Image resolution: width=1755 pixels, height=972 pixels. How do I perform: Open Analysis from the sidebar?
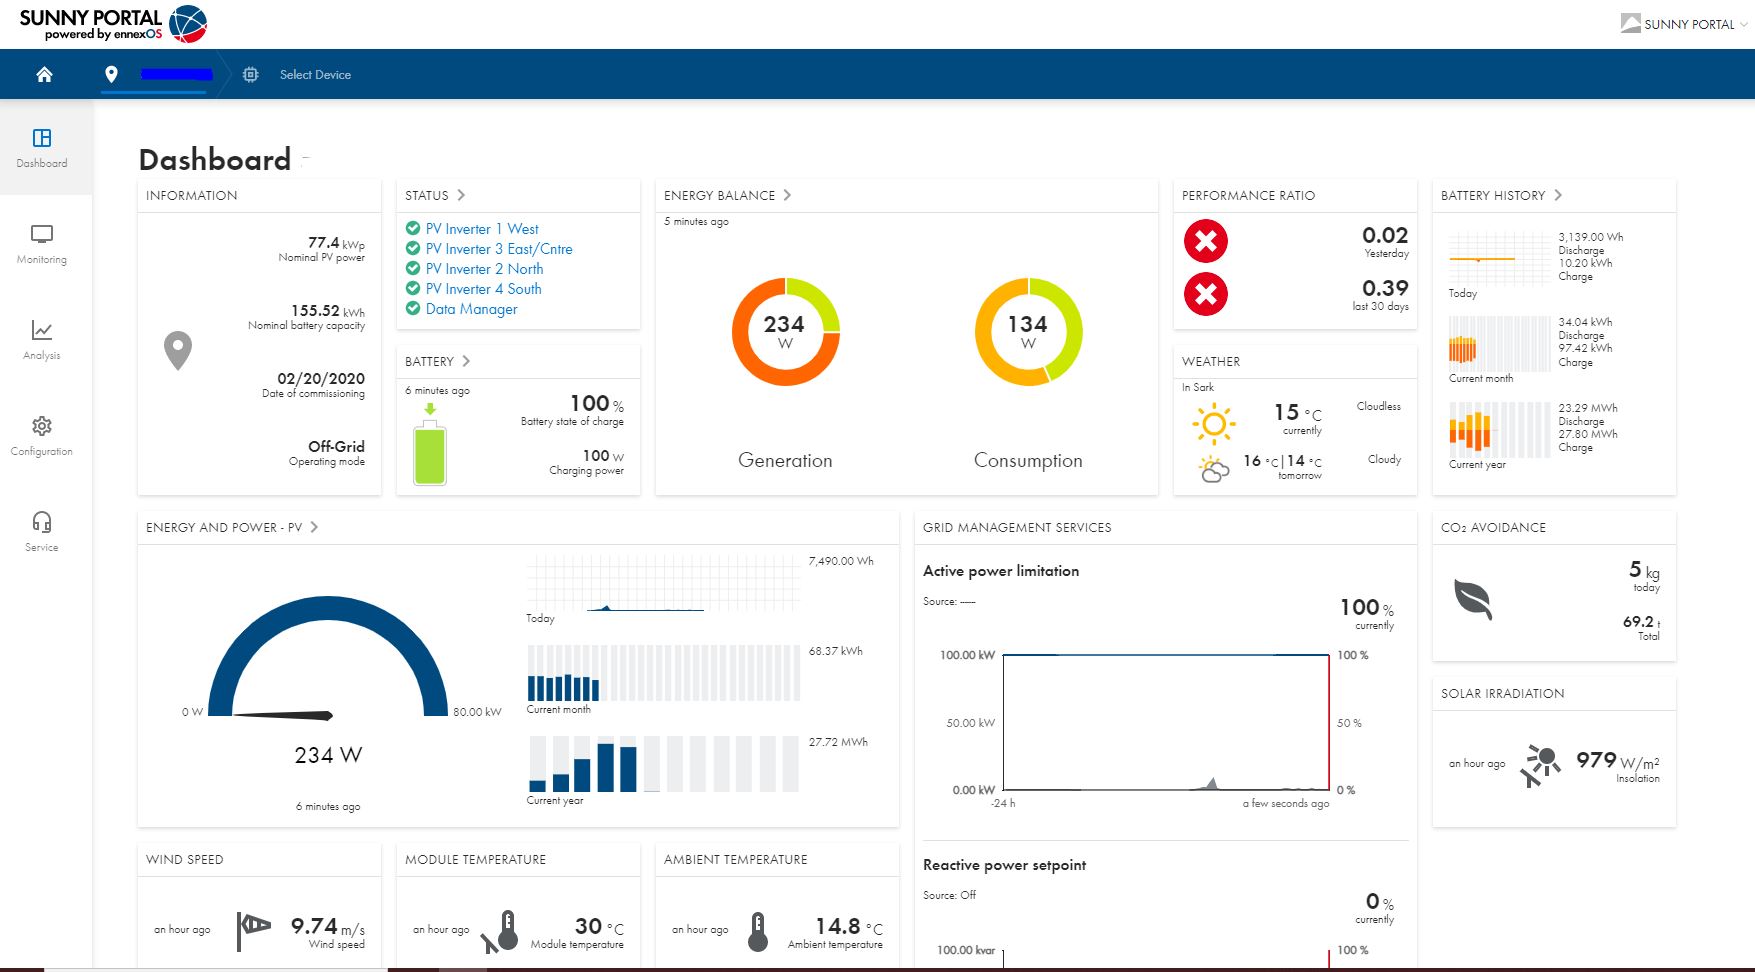42,339
